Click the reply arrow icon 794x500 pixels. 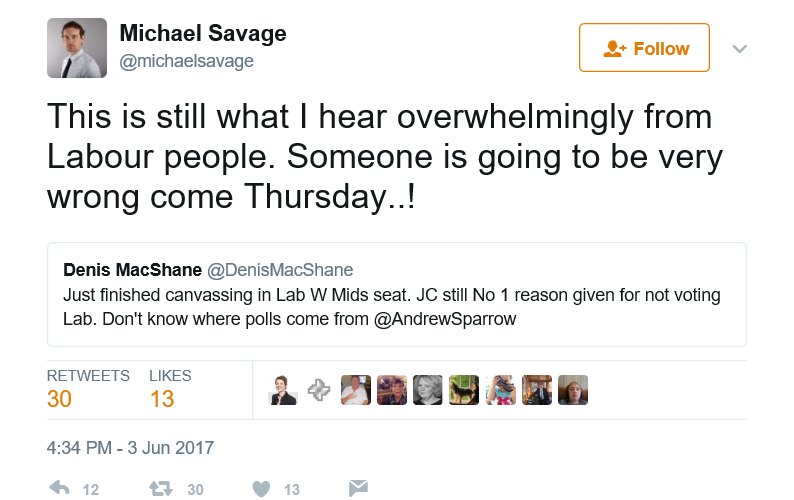[59, 488]
